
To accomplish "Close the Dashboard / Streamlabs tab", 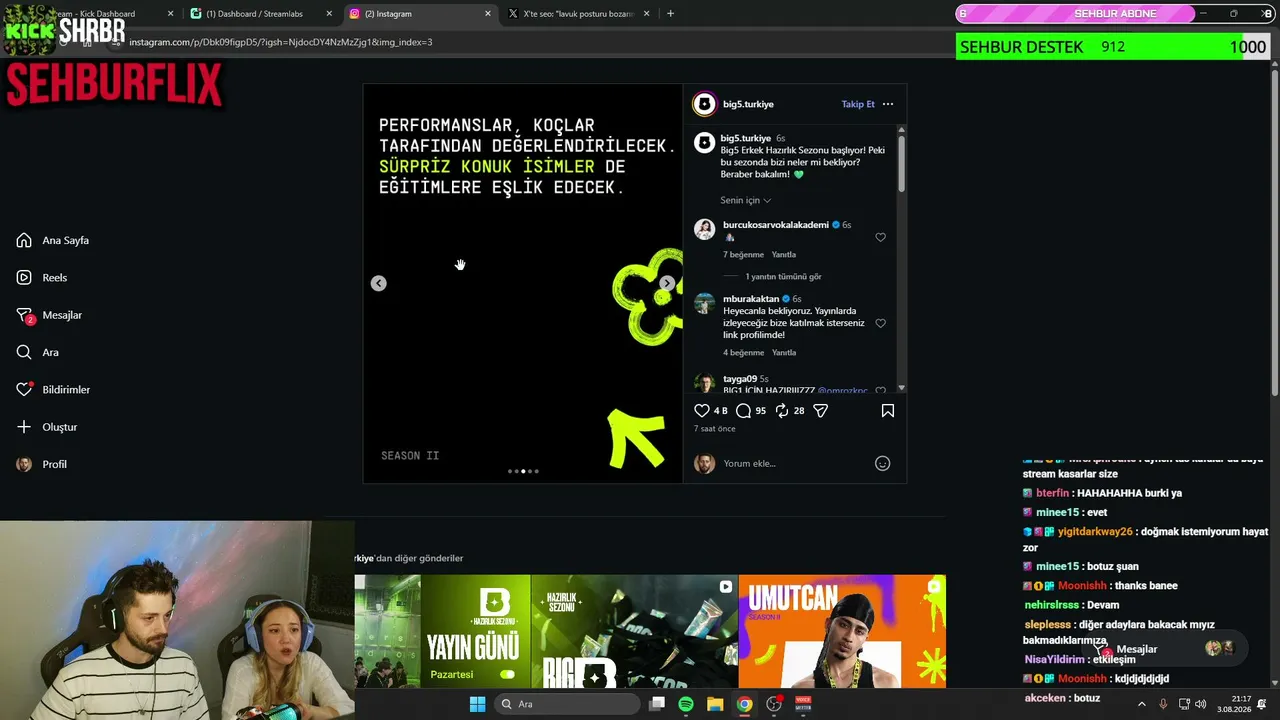I will [329, 14].
